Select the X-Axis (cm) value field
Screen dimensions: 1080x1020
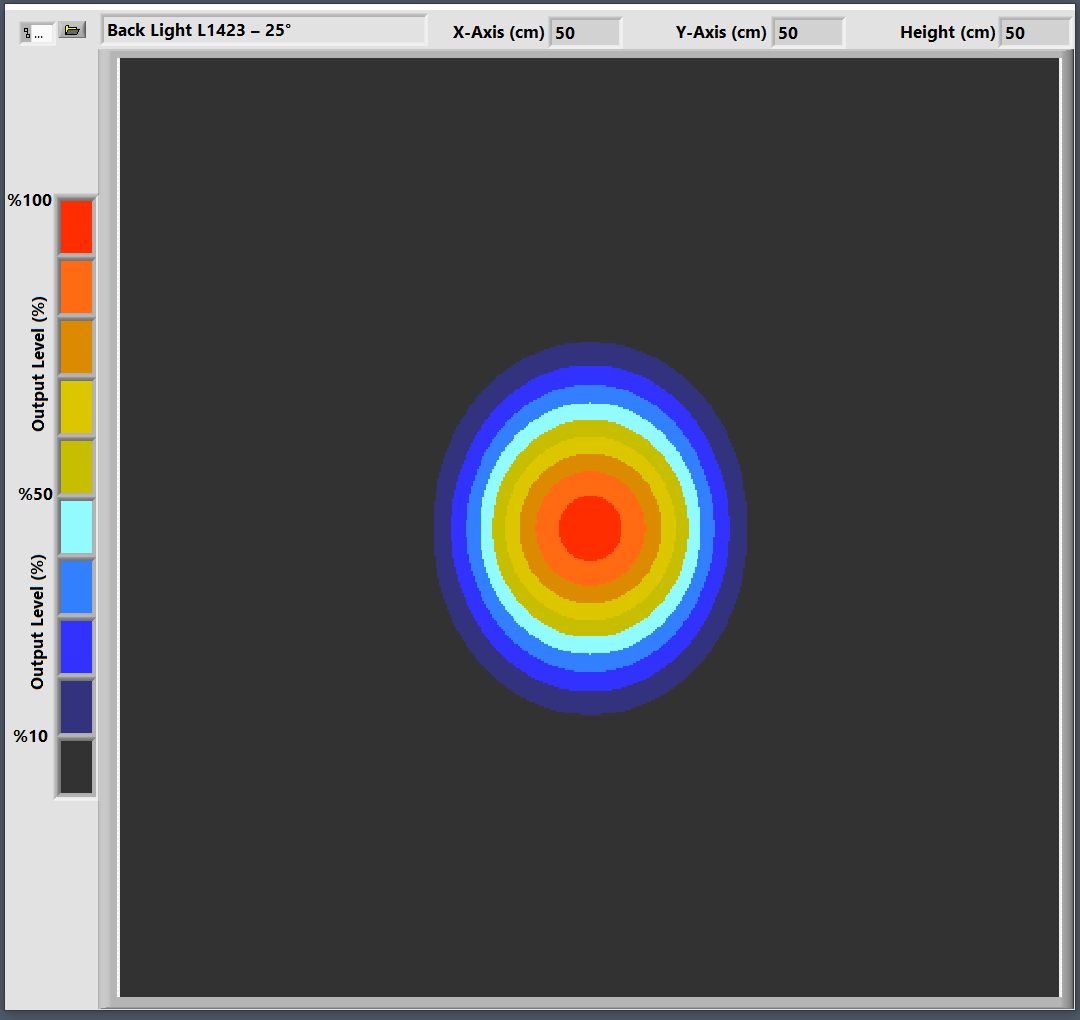click(585, 33)
